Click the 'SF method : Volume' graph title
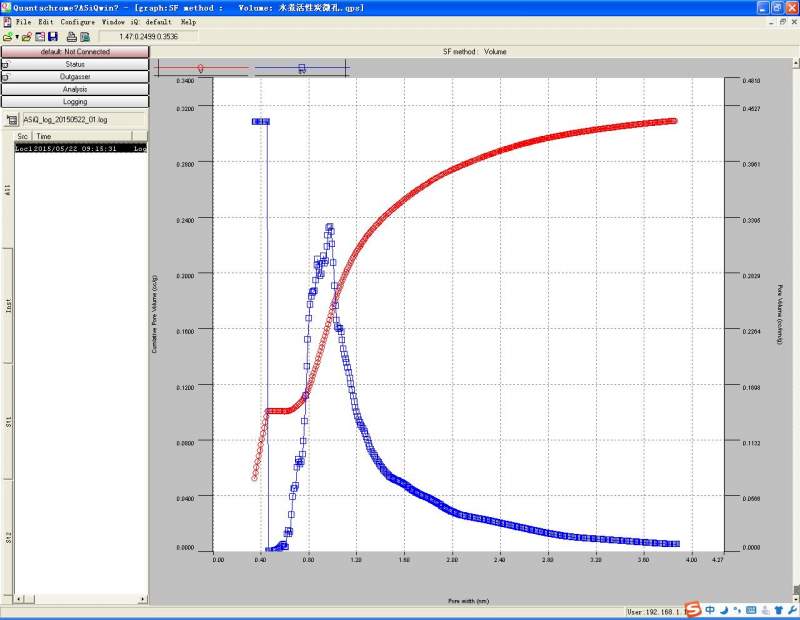 point(474,52)
